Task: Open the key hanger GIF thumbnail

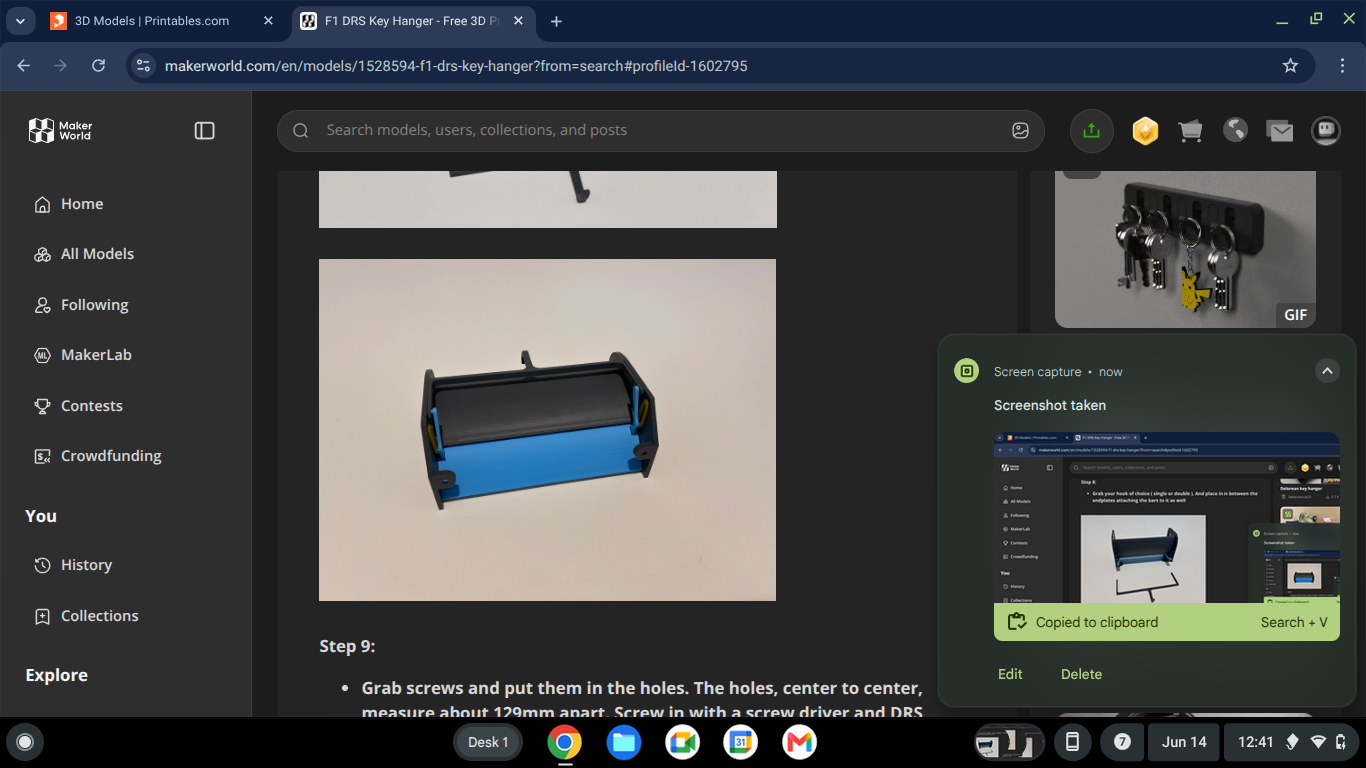Action: (x=1186, y=249)
